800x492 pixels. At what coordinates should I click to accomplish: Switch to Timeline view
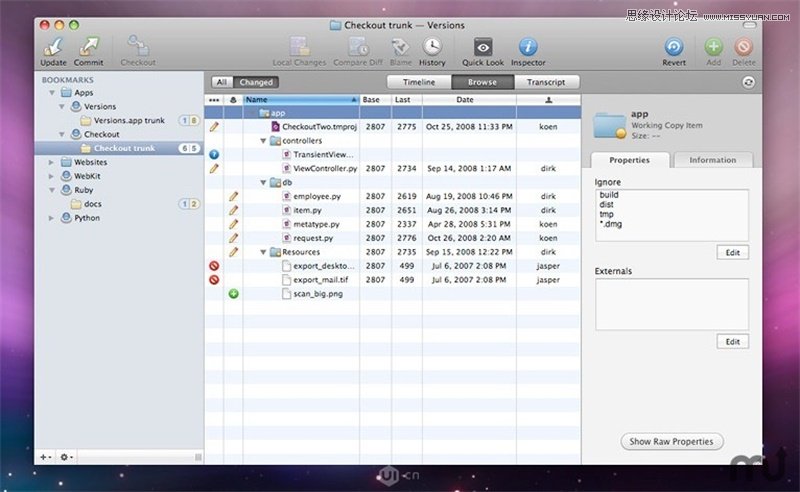[419, 82]
